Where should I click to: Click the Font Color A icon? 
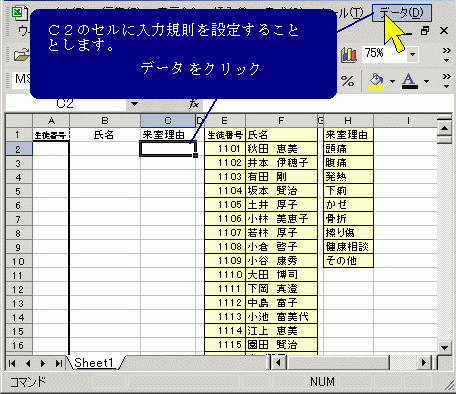coord(410,81)
